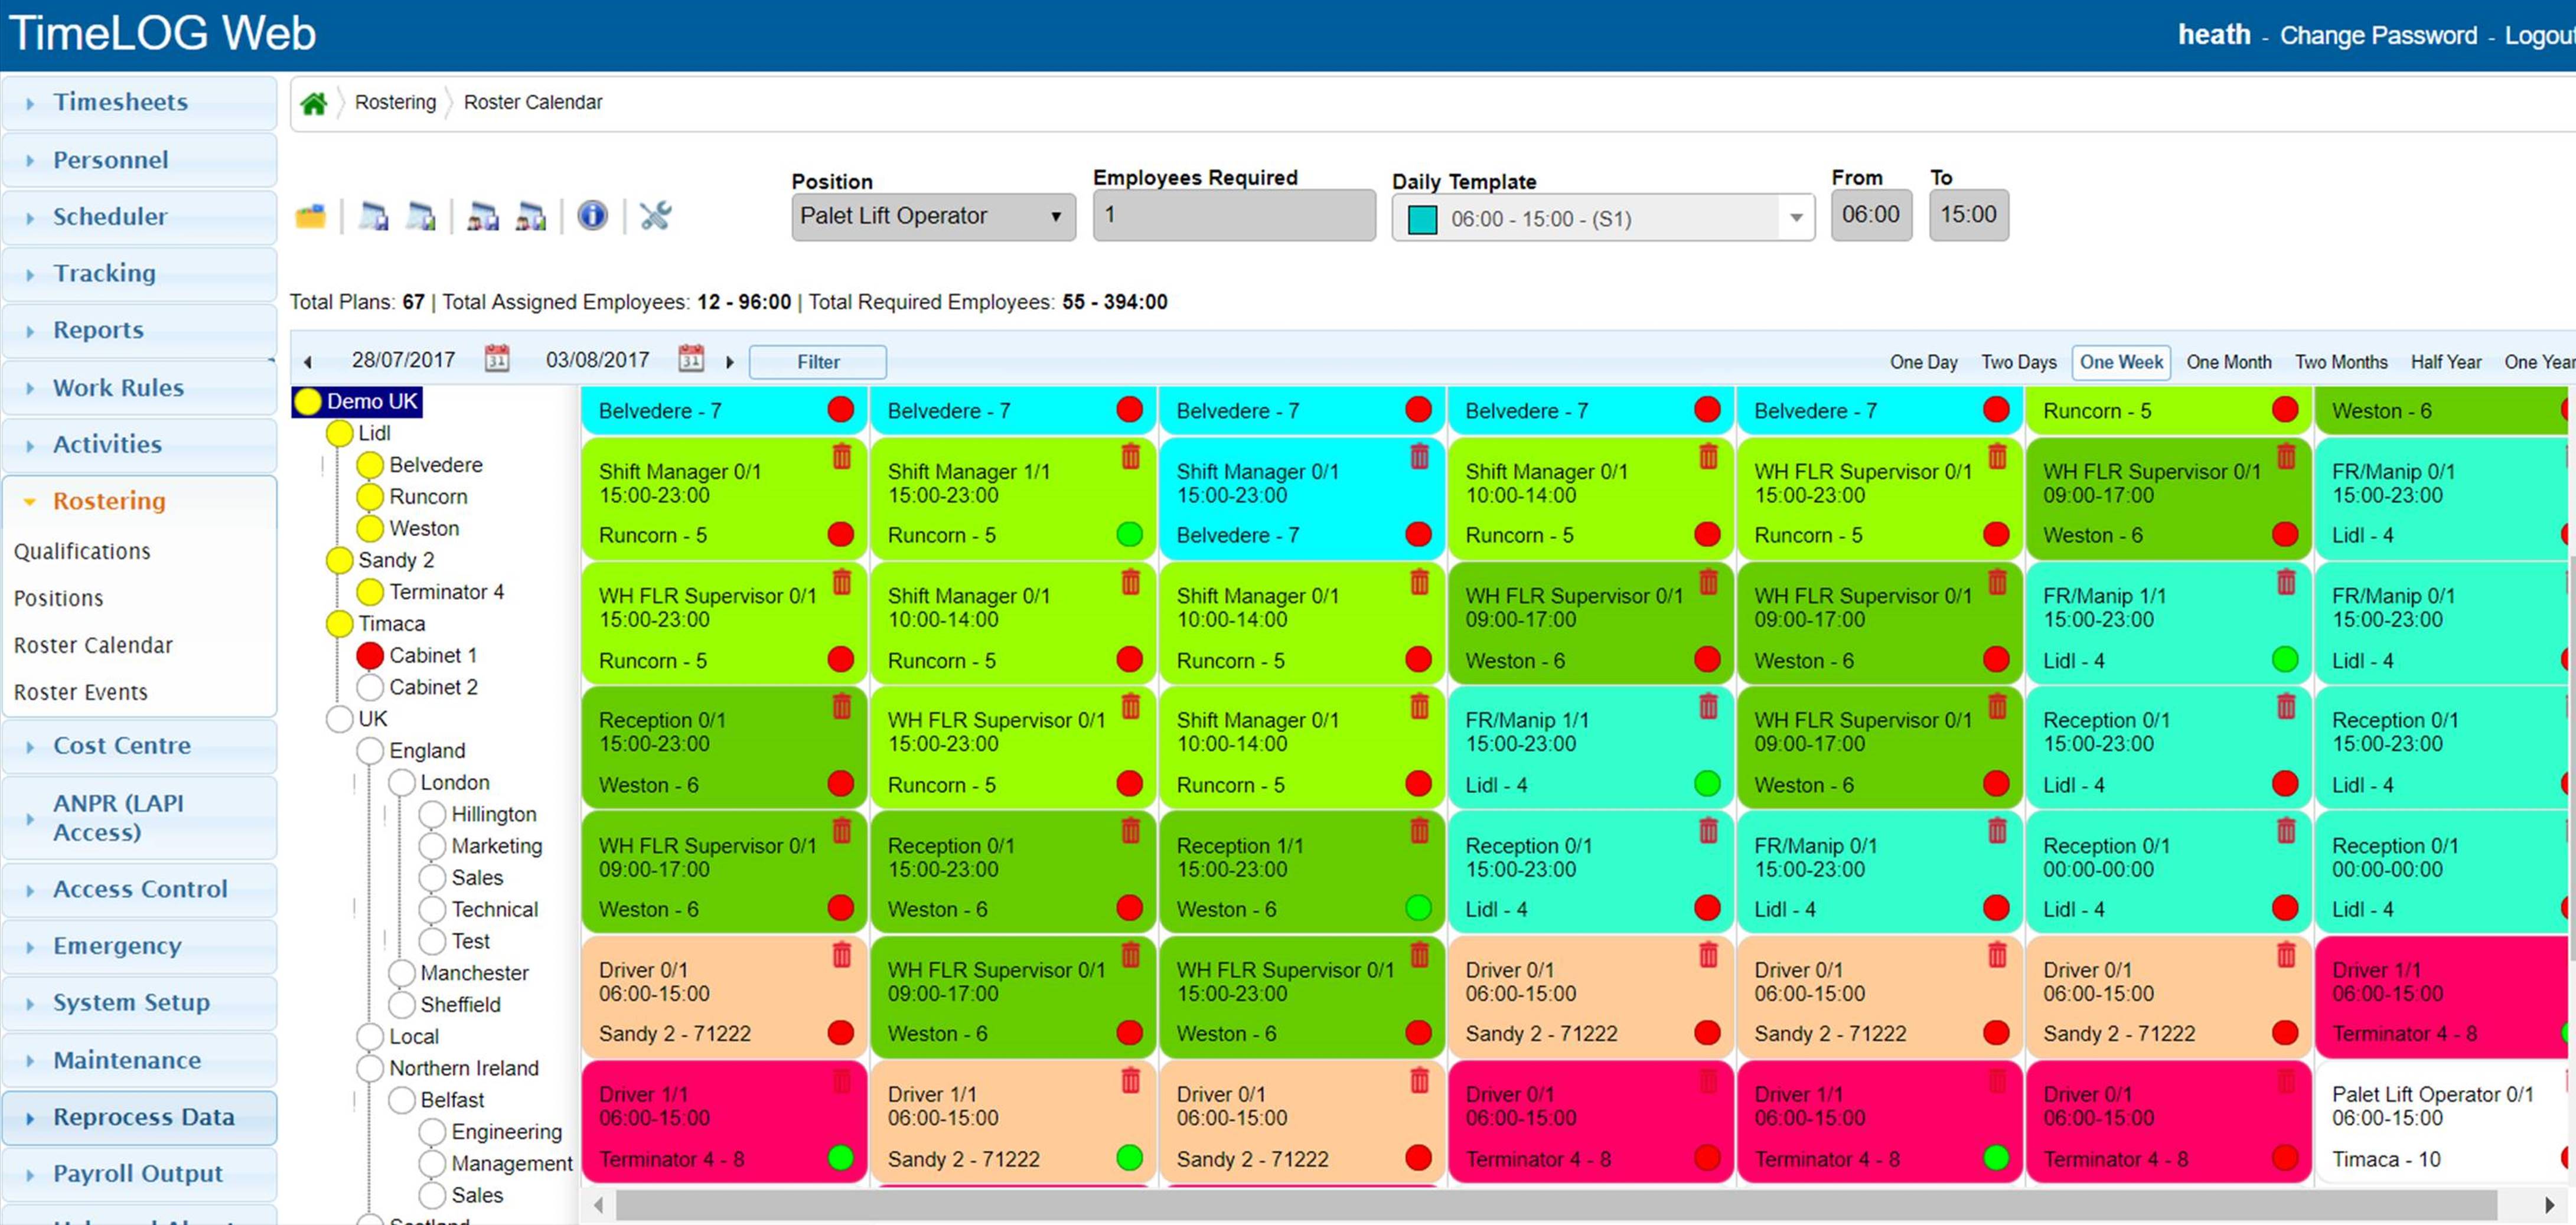
Task: Toggle the Hillington tree node circle
Action: pos(432,815)
